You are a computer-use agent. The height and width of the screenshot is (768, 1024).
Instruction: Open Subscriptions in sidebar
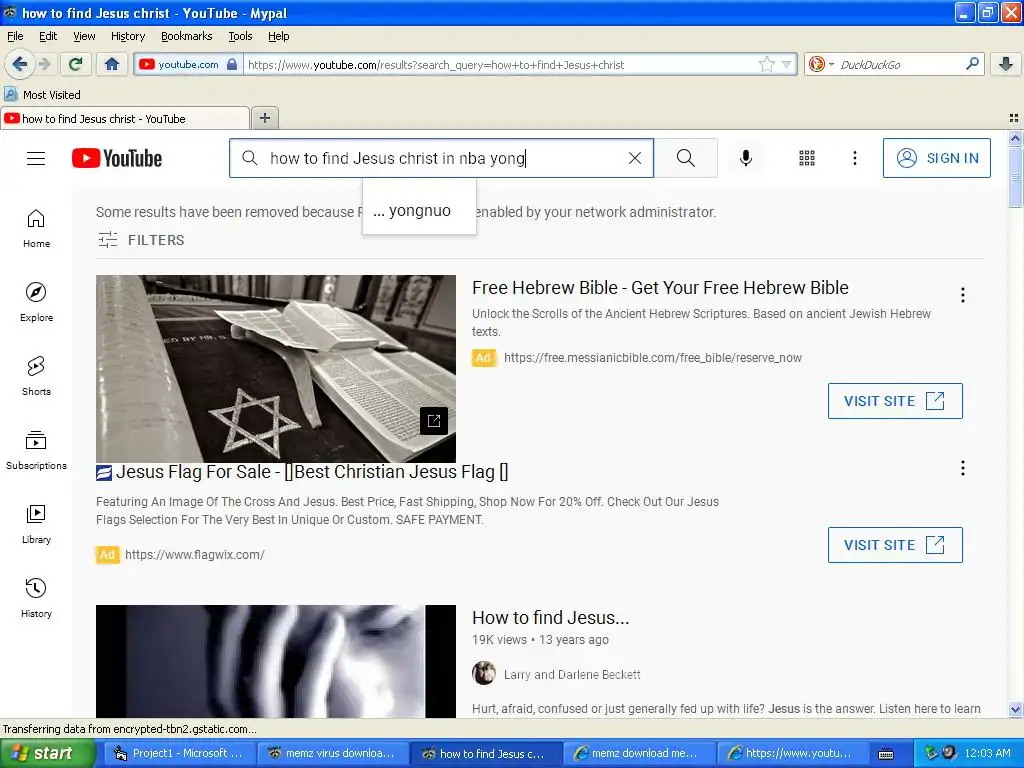(x=36, y=450)
